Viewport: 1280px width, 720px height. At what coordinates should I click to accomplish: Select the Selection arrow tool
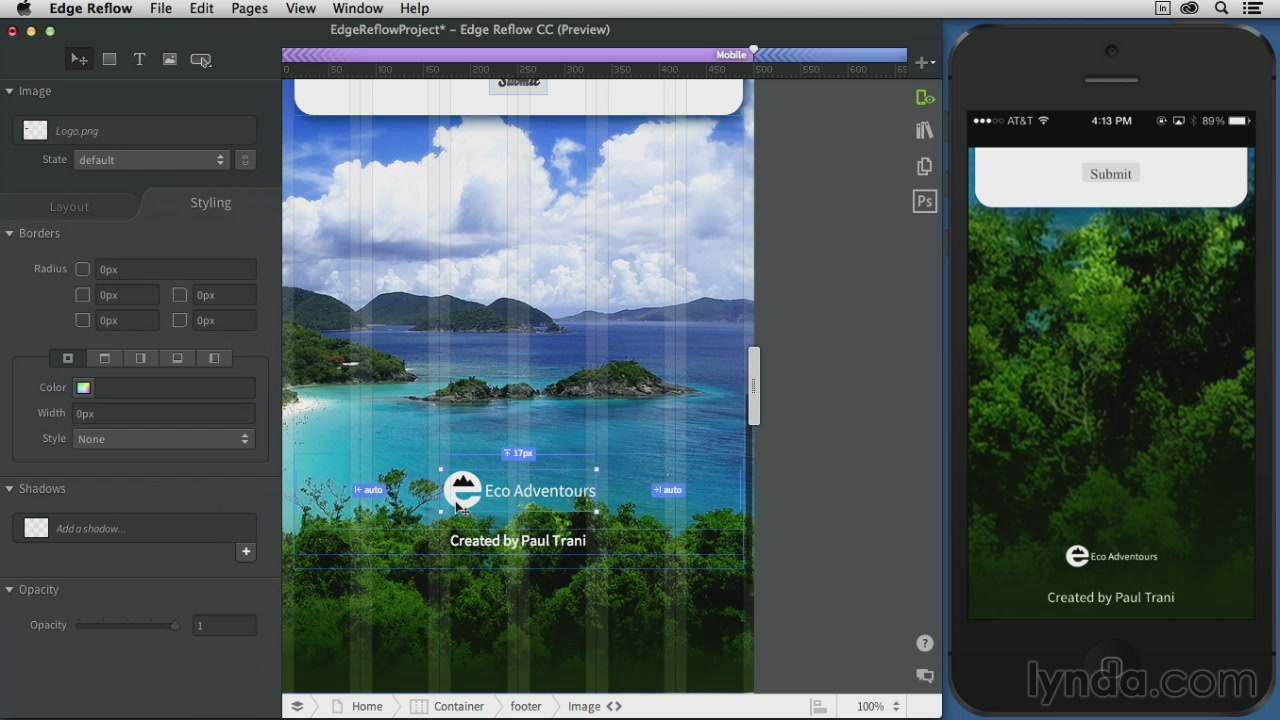78,60
